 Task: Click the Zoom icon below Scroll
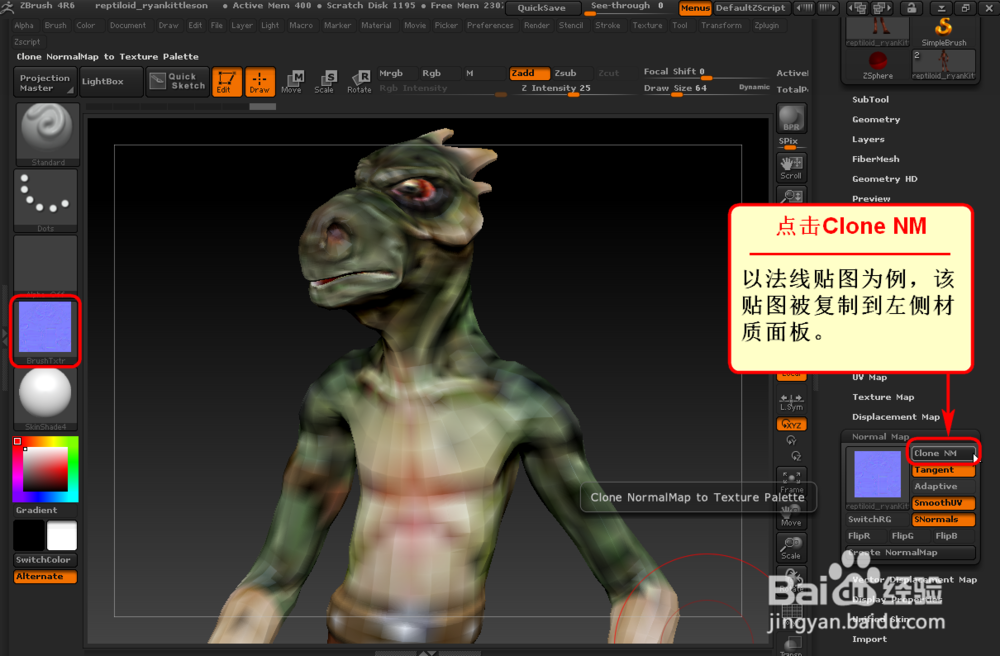pos(791,195)
